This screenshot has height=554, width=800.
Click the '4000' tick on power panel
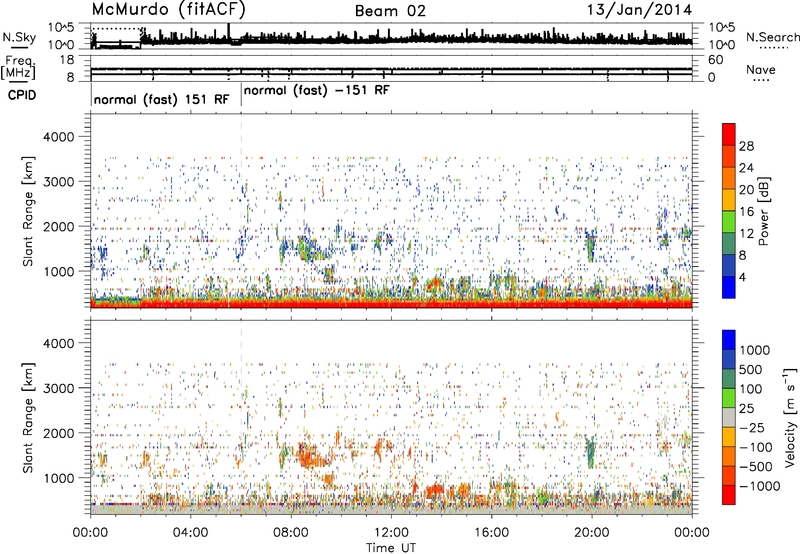(59, 137)
